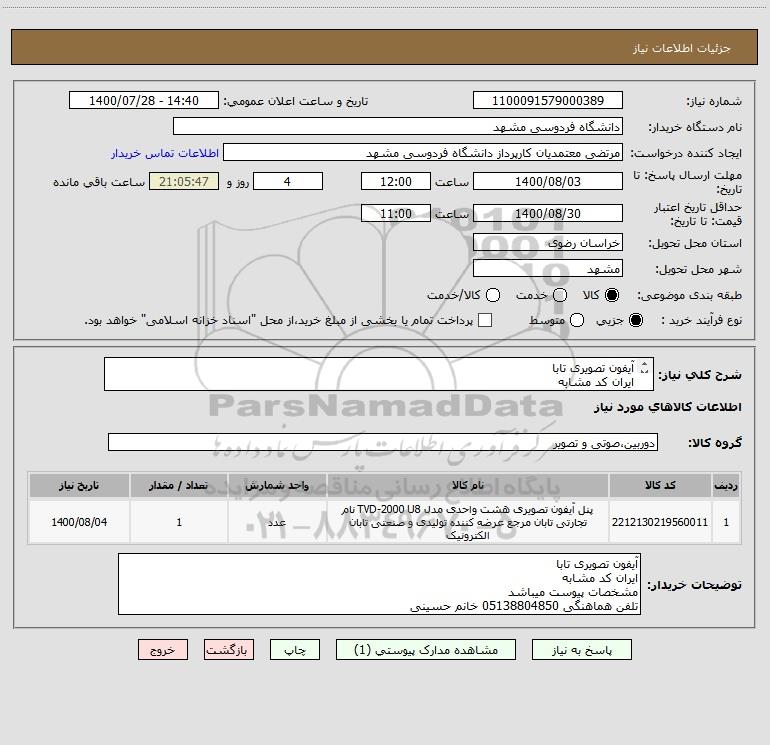
Task: Tick the اسناد خزانه اسلامی payment checkbox
Action: pyautogui.click(x=485, y=320)
